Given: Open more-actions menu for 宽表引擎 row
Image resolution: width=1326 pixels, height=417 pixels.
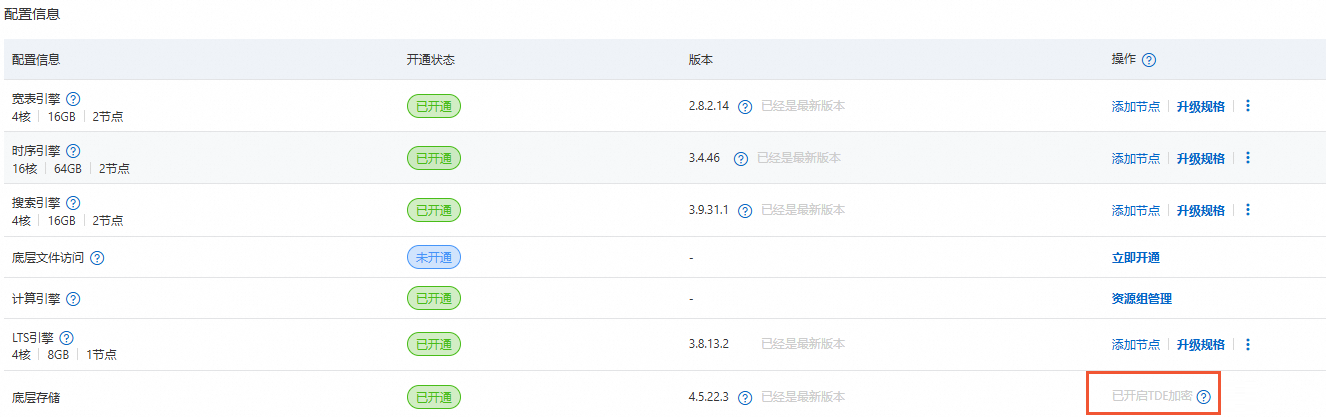Looking at the screenshot, I should 1247,105.
